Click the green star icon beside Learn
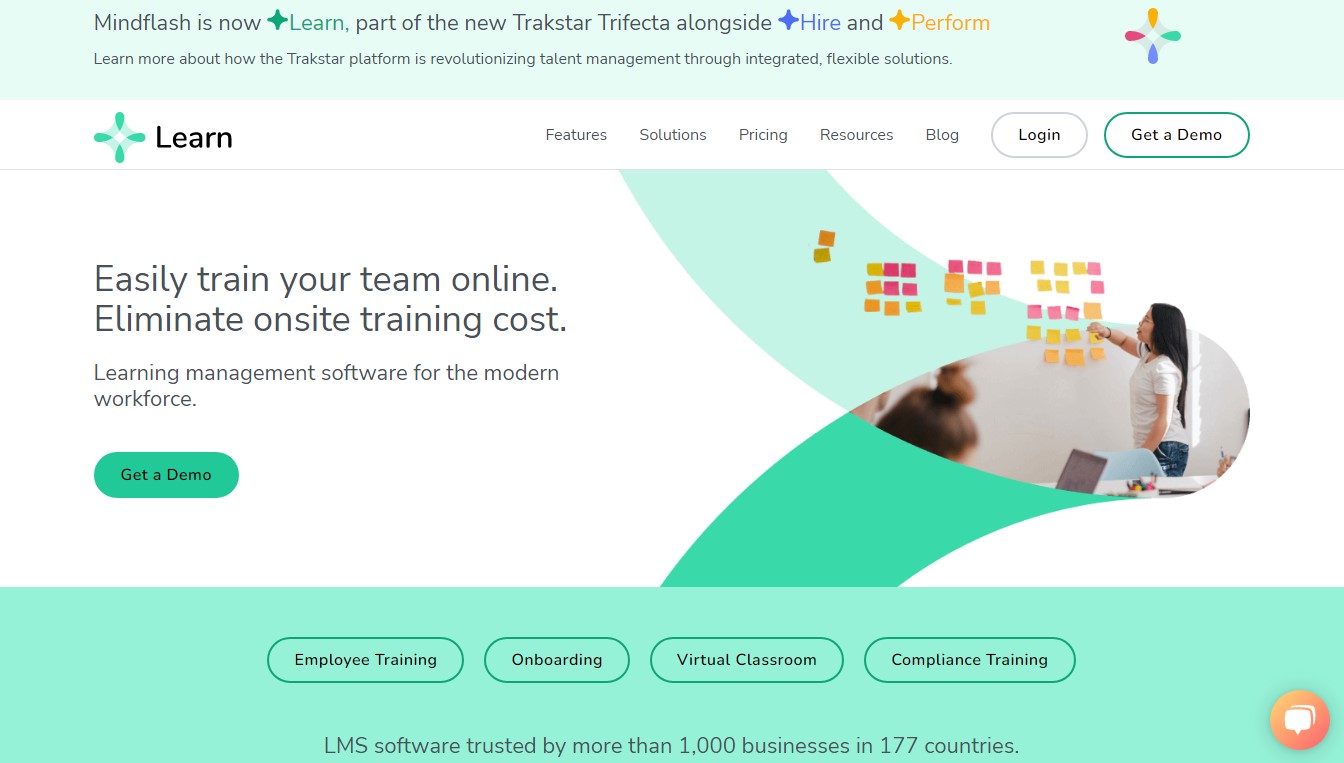Viewport: 1344px width, 763px height. 277,21
